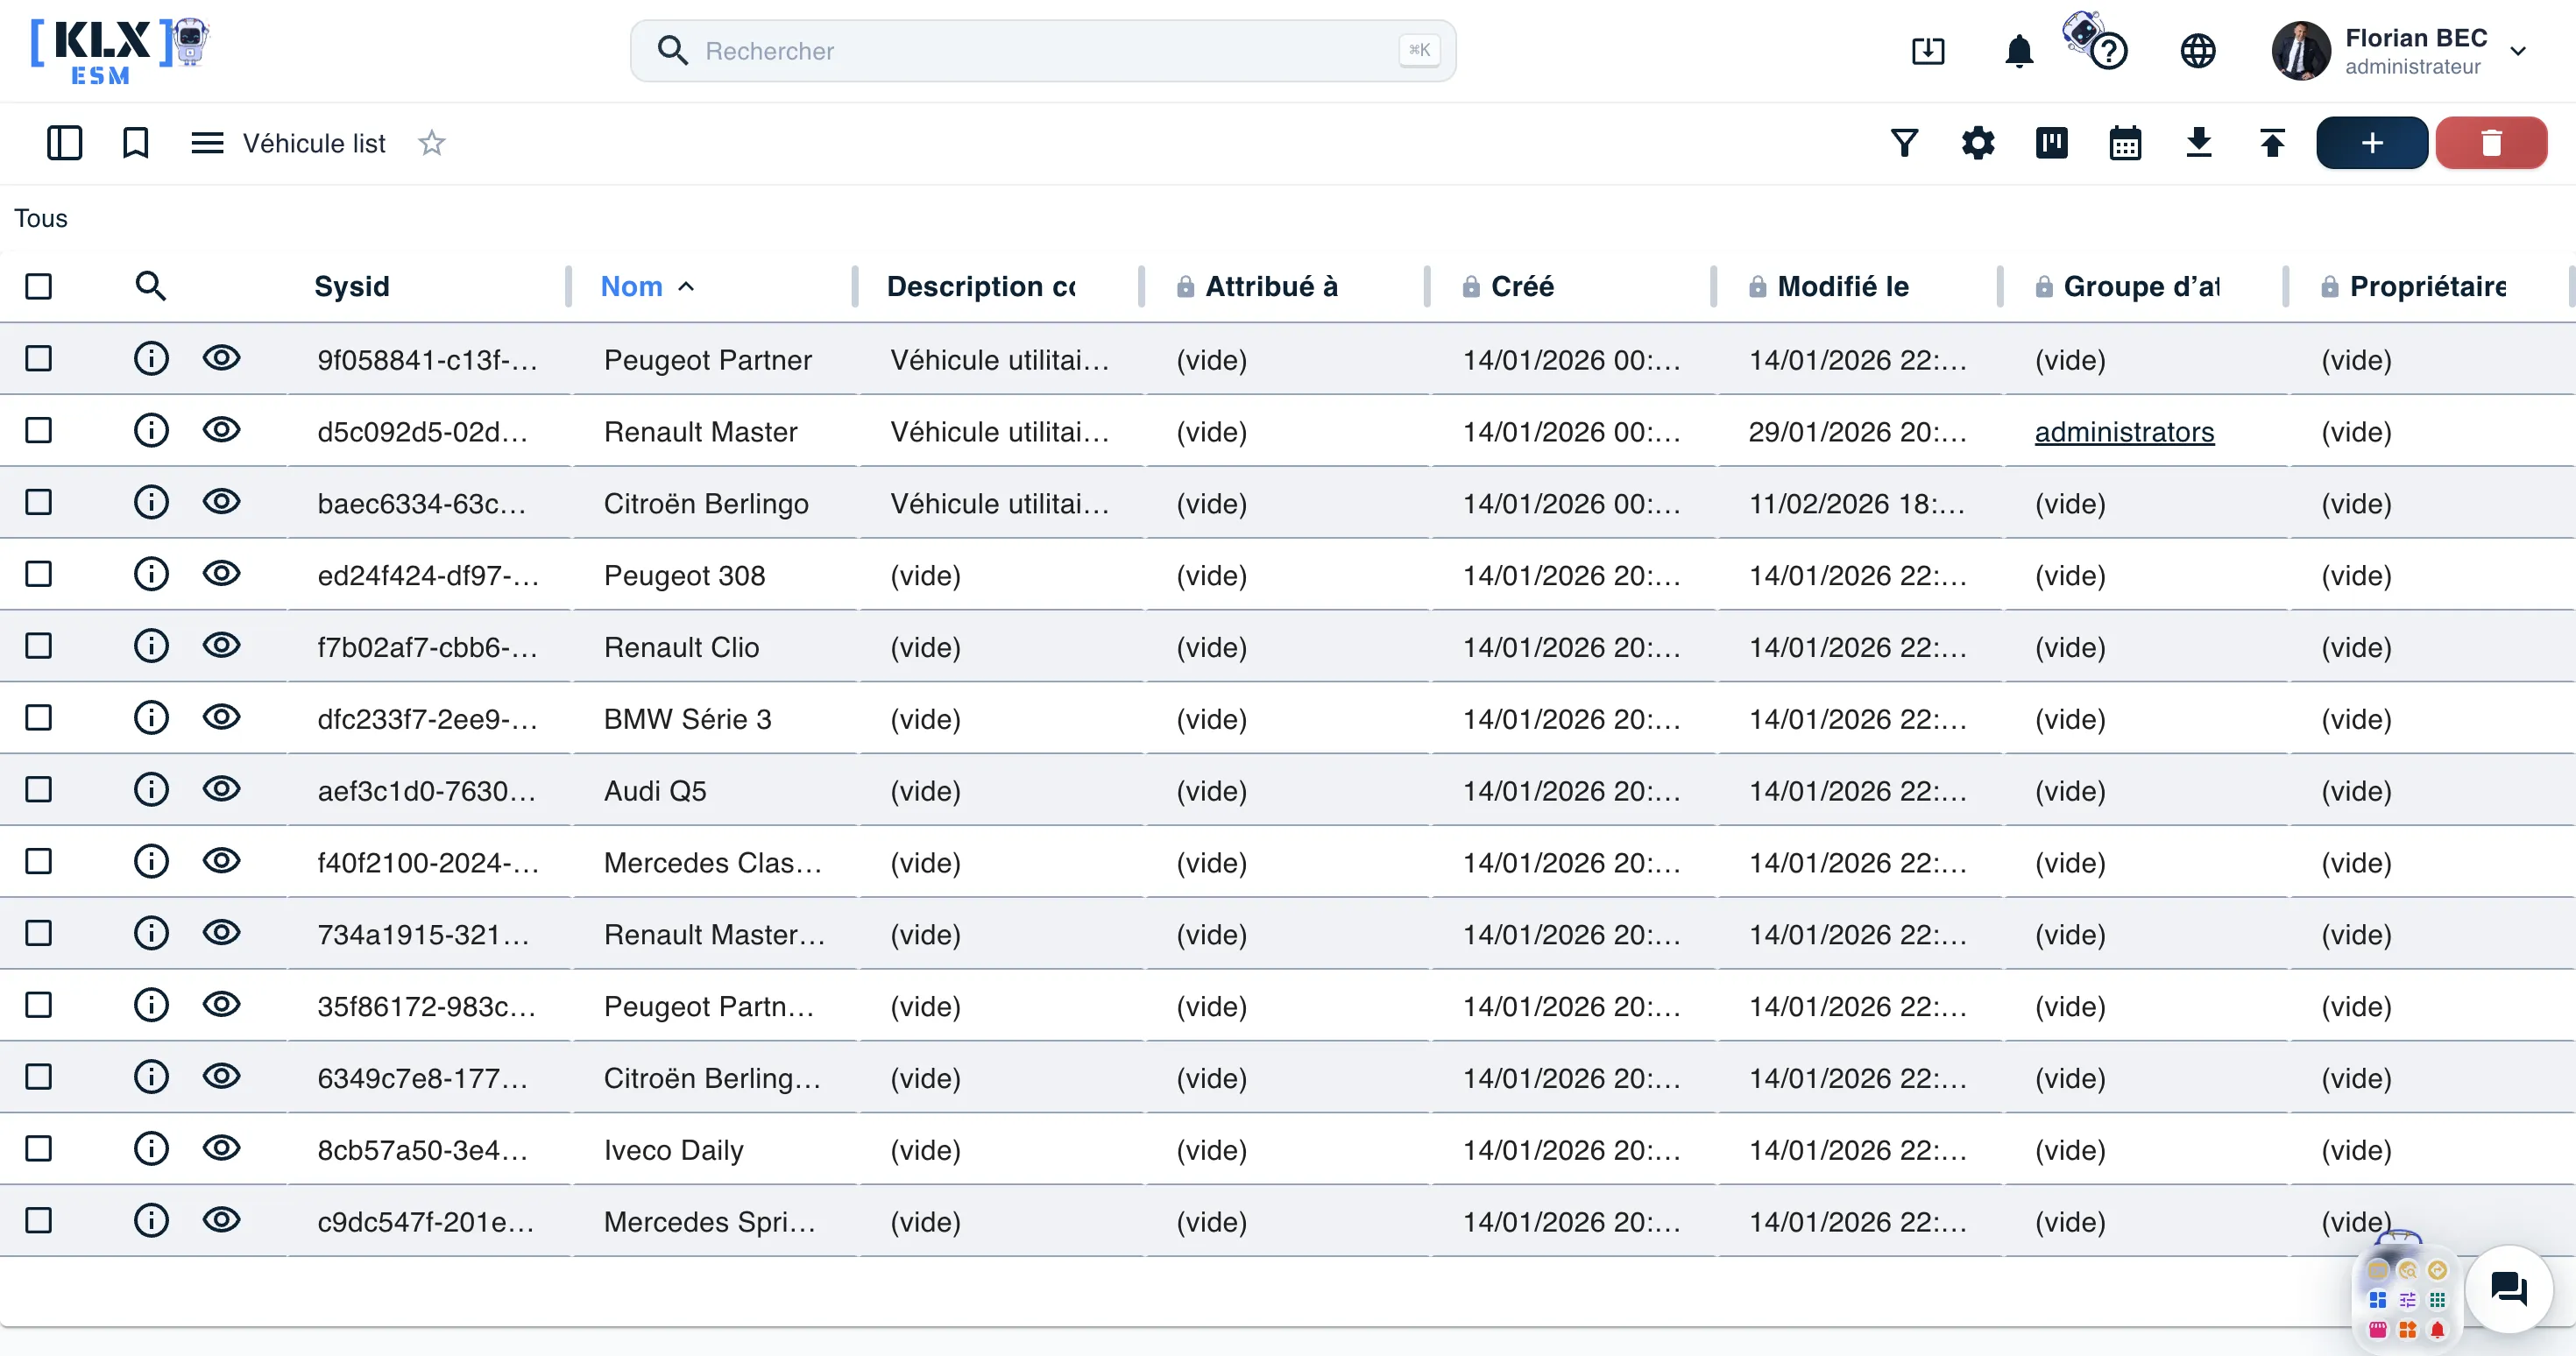Viewport: 2576px width, 1356px height.
Task: Click the download export icon
Action: click(x=2198, y=143)
